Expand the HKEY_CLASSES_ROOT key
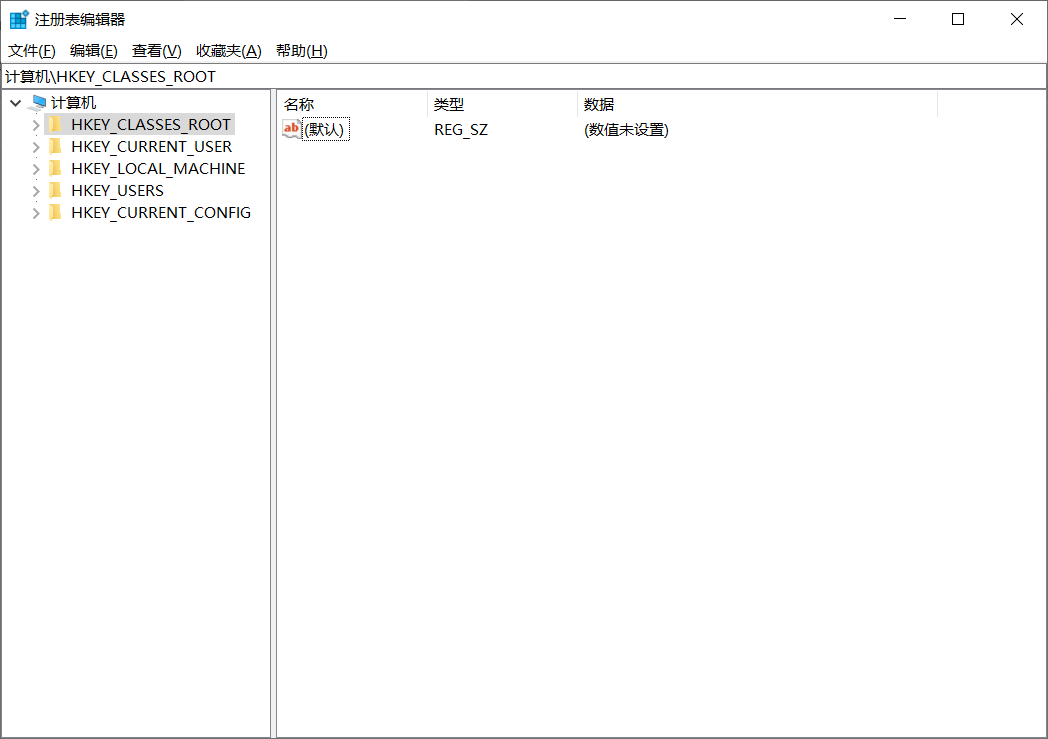The width and height of the screenshot is (1048, 739). tap(36, 125)
